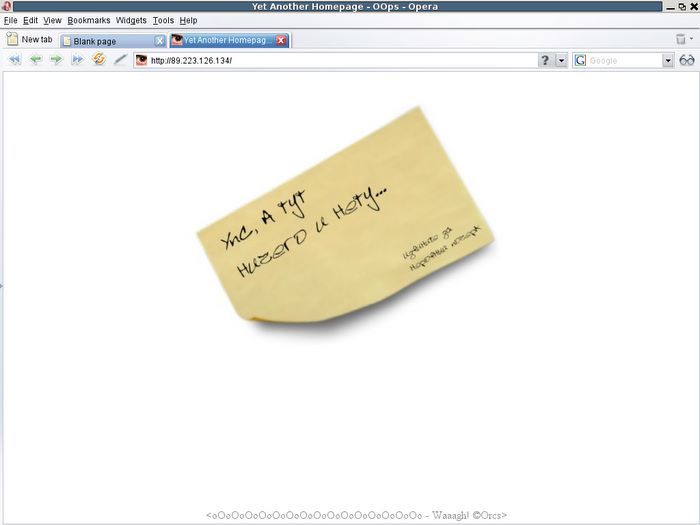Screen dimensions: 700x525
Task: Click the question mark icon in address bar
Action: 545,60
